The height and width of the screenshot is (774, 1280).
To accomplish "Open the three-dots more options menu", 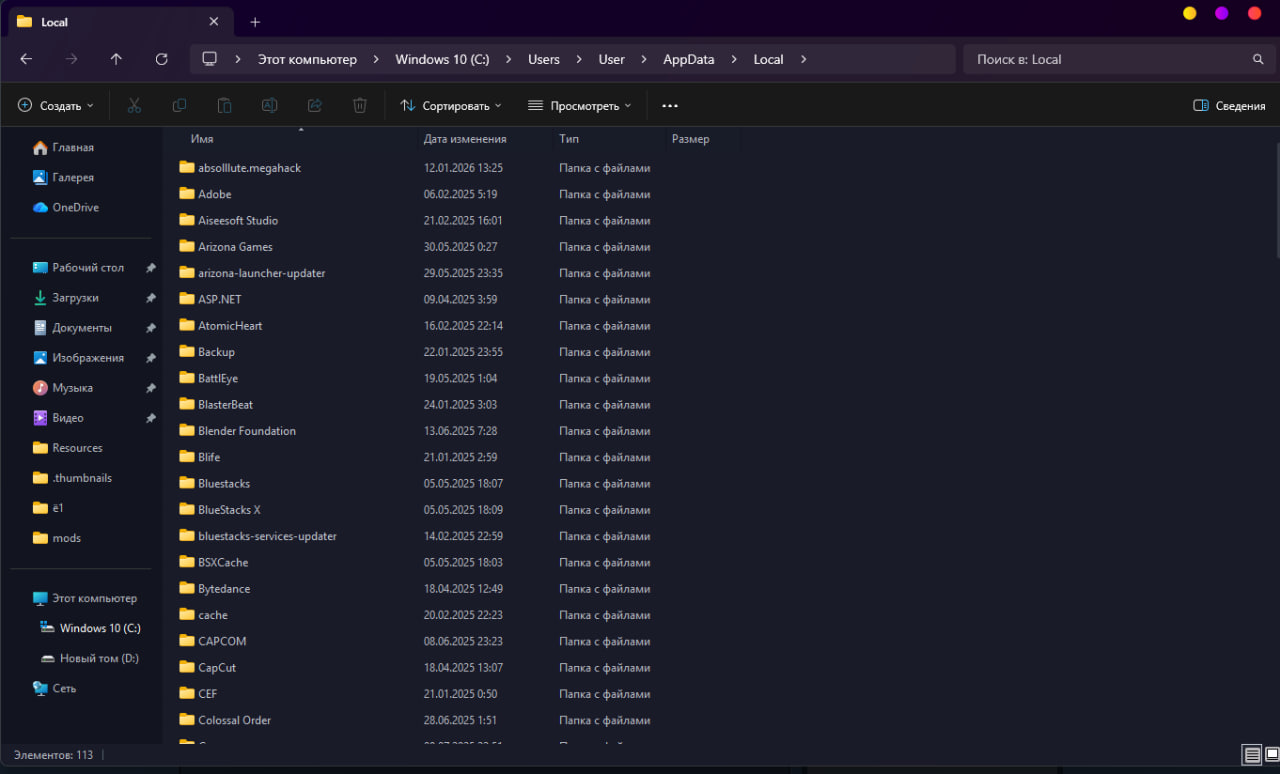I will pos(670,105).
